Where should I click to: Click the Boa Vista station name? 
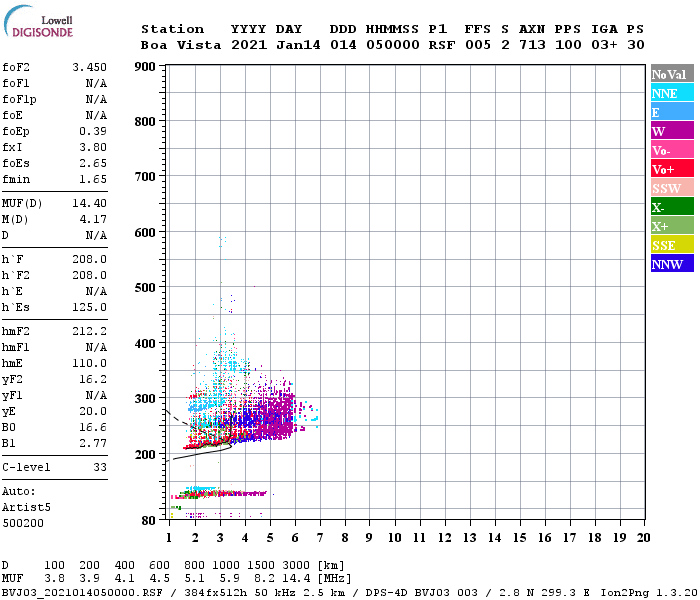pos(181,45)
